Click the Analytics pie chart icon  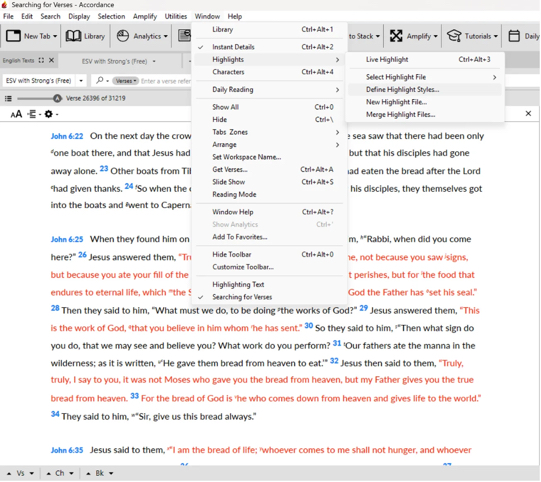coord(122,36)
